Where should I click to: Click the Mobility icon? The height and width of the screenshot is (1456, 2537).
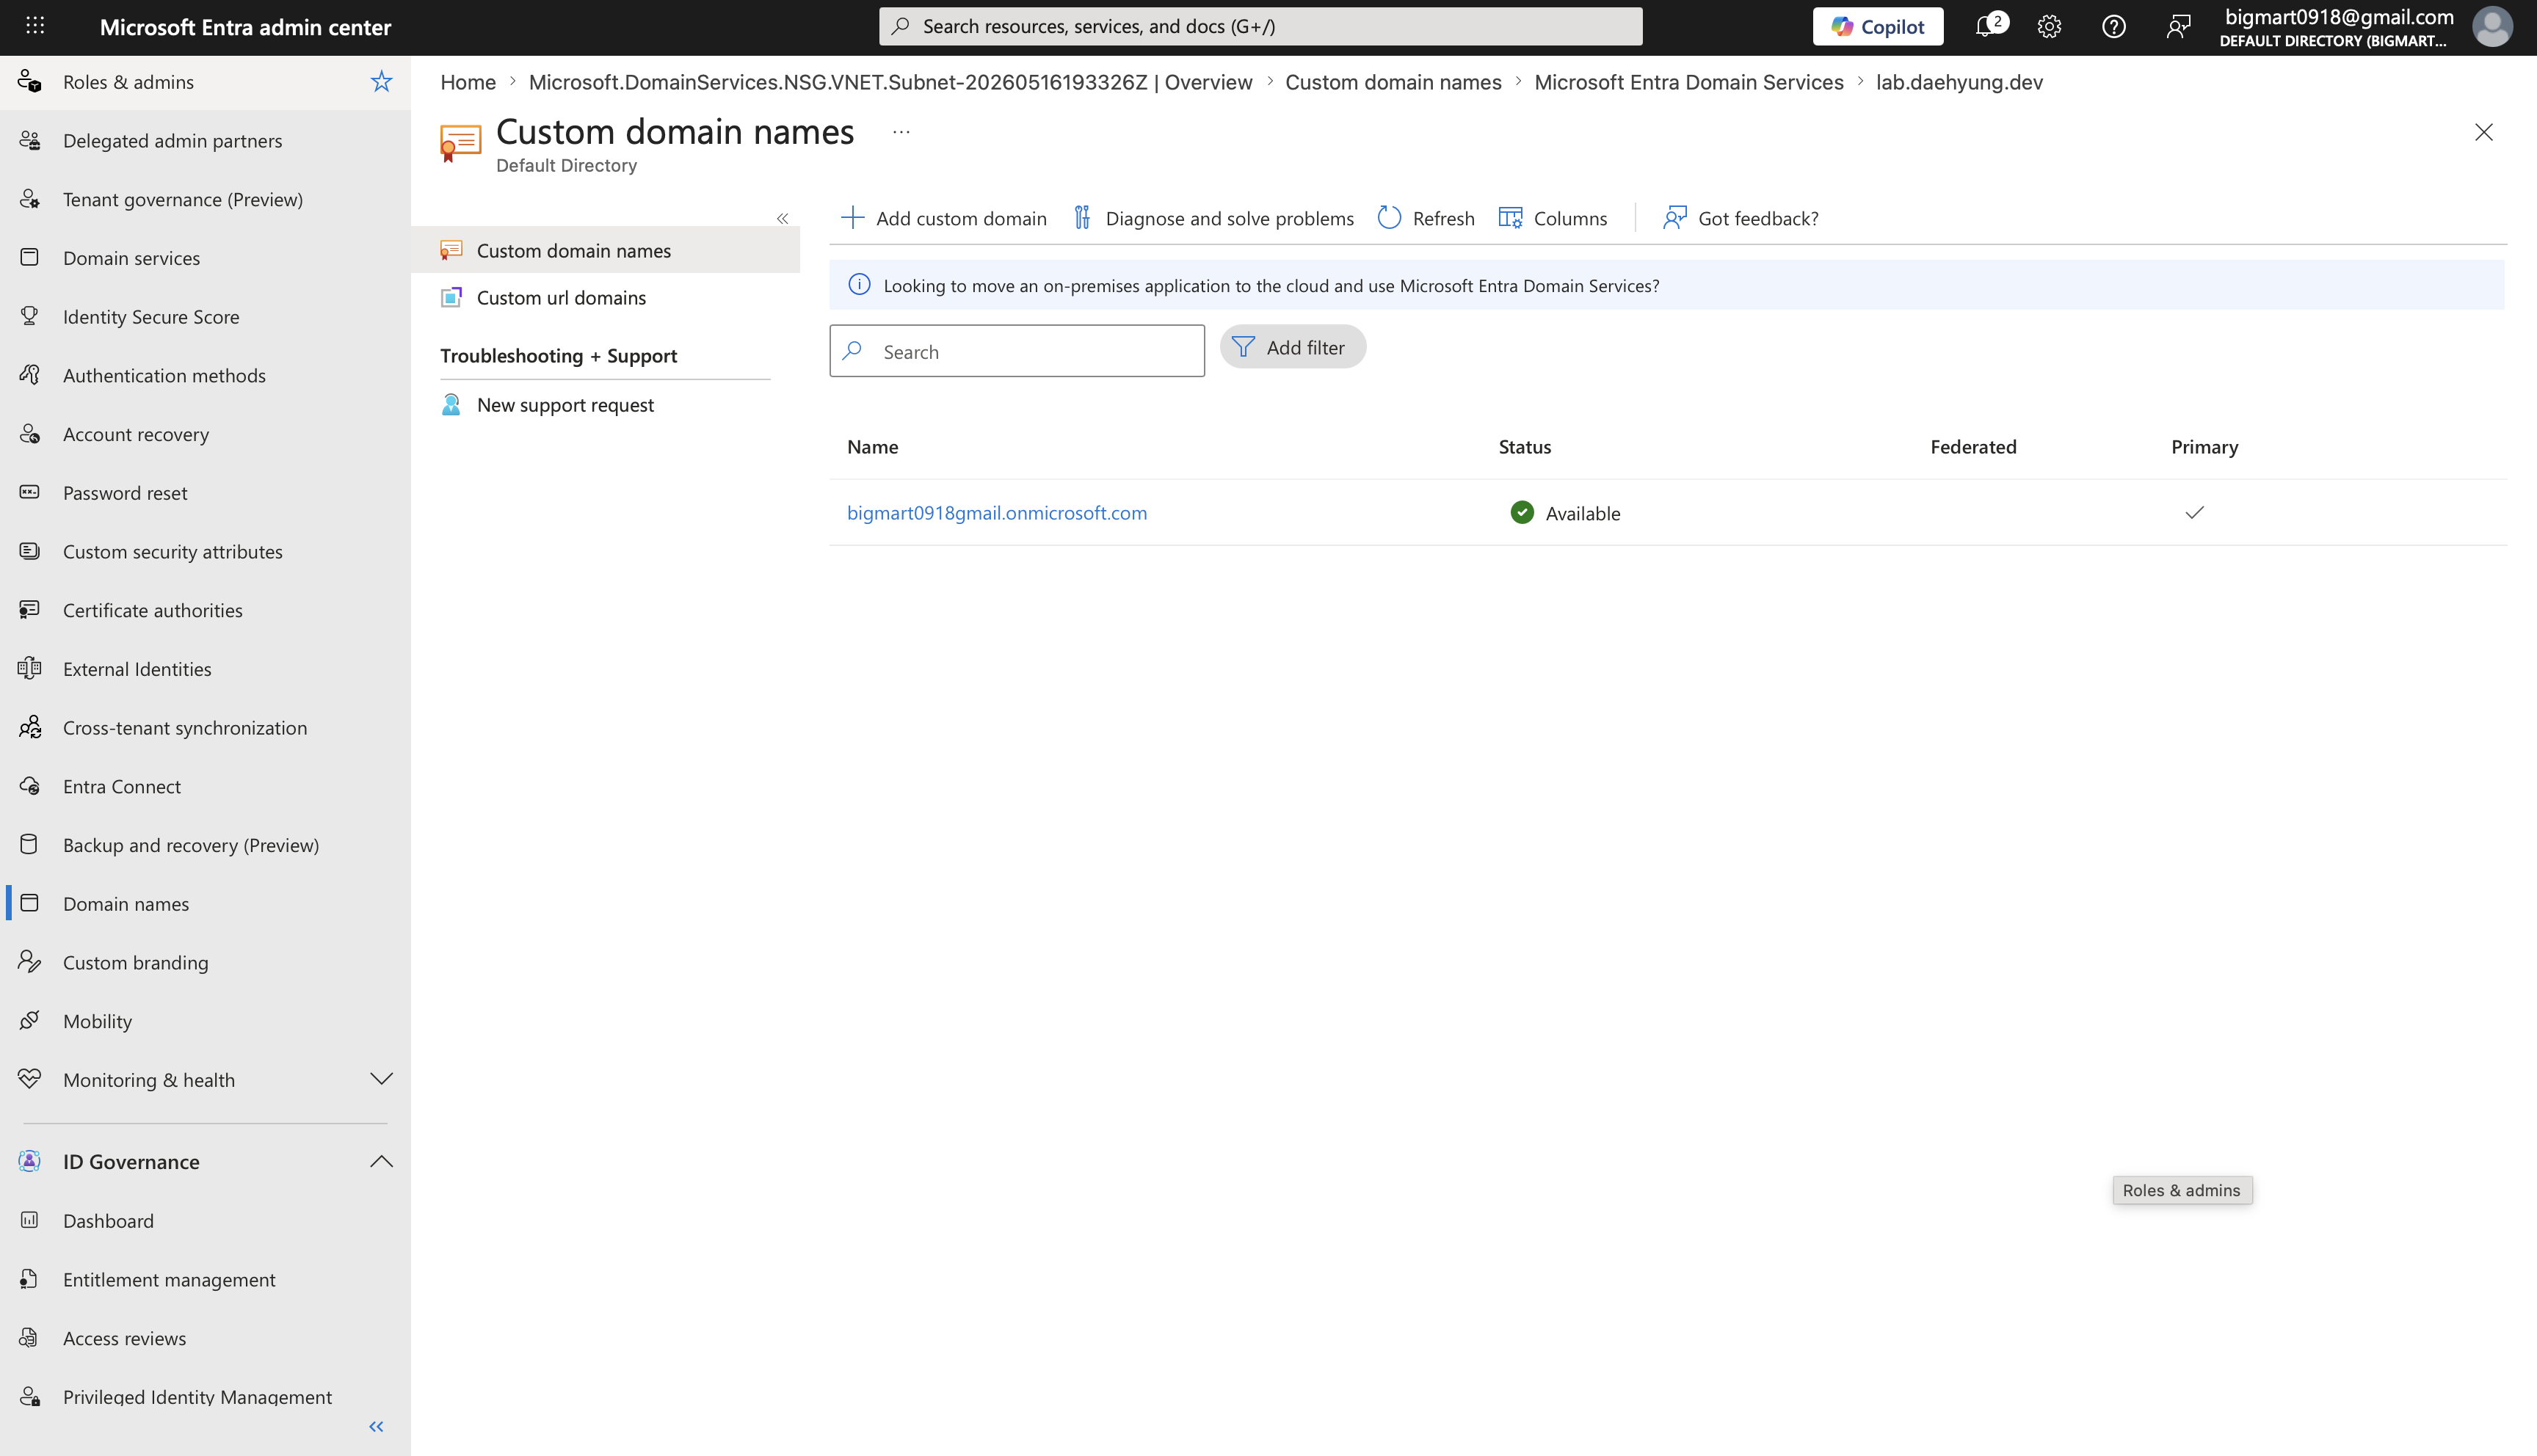[x=30, y=1021]
